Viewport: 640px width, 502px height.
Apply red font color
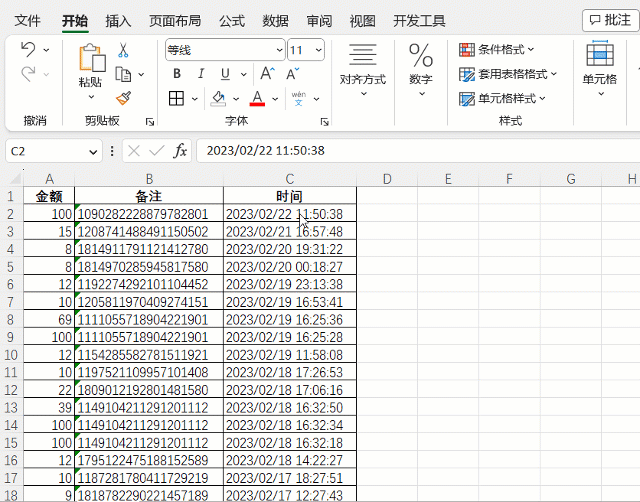click(x=257, y=98)
